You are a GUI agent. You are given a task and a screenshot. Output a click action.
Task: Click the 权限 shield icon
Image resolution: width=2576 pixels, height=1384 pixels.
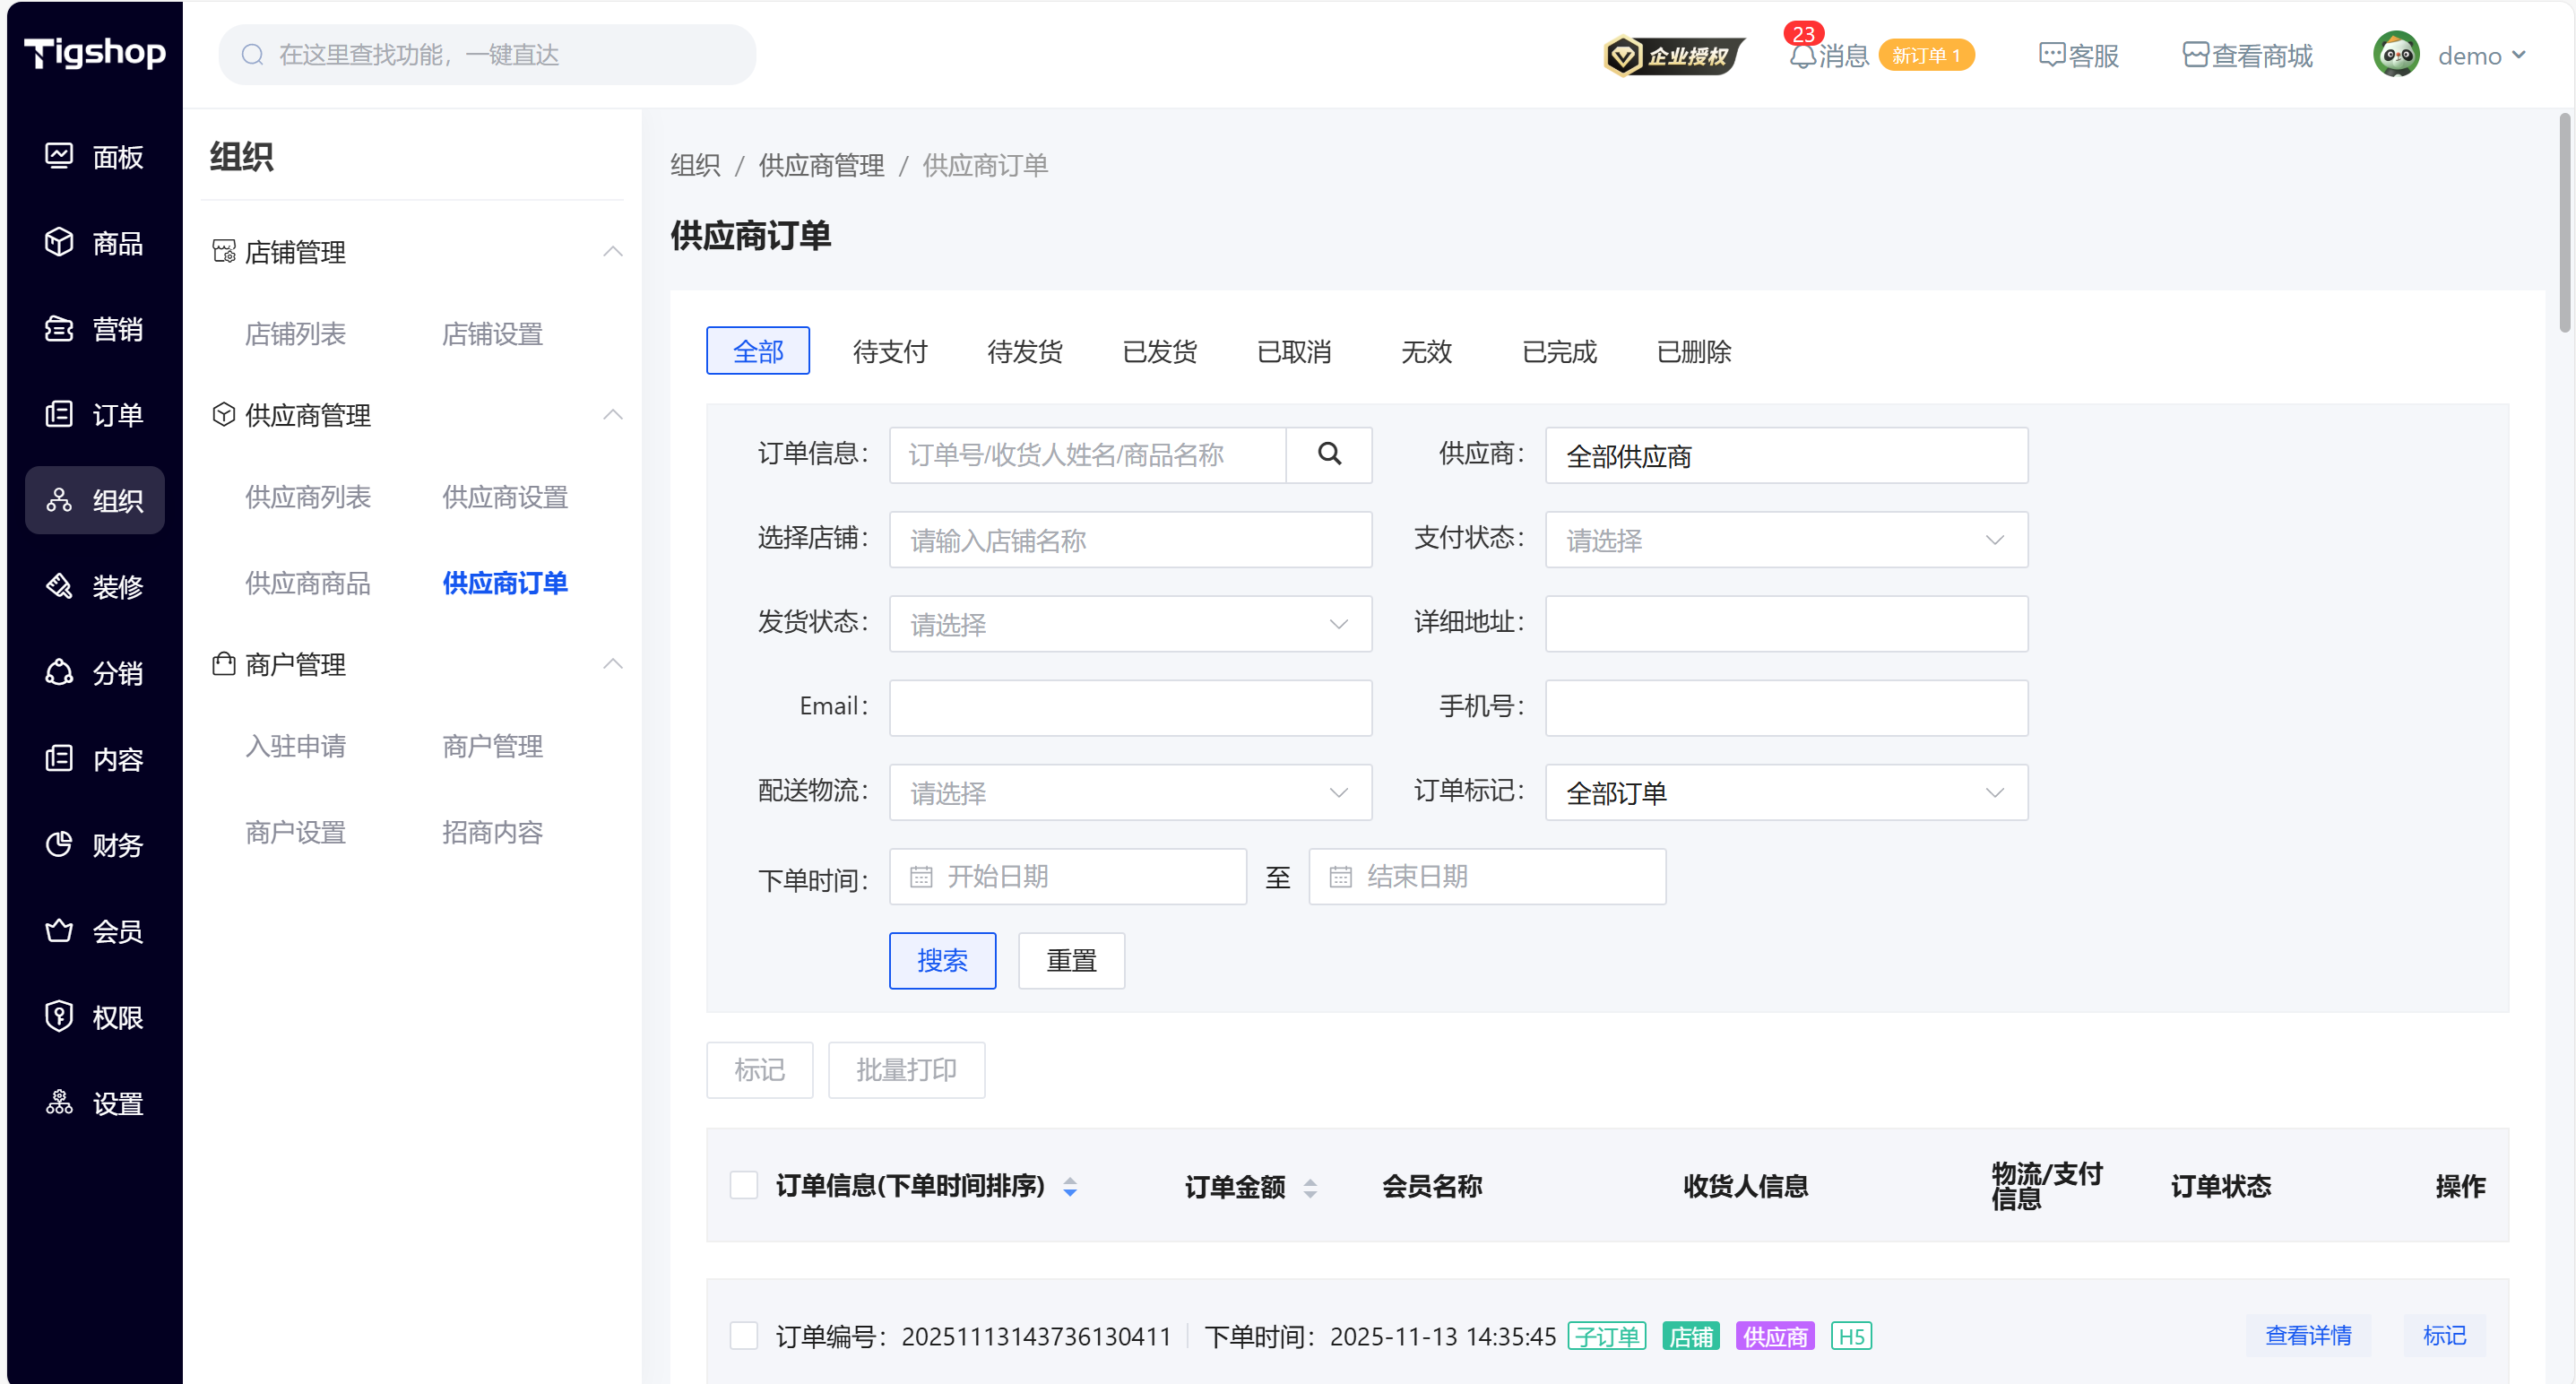(x=59, y=1016)
